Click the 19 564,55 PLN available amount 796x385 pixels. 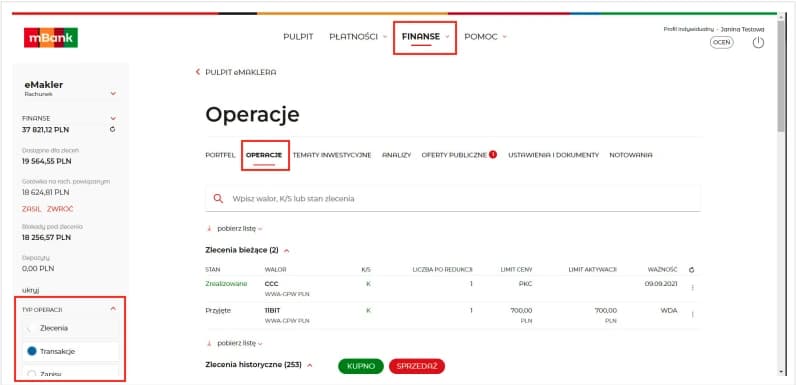pos(47,162)
